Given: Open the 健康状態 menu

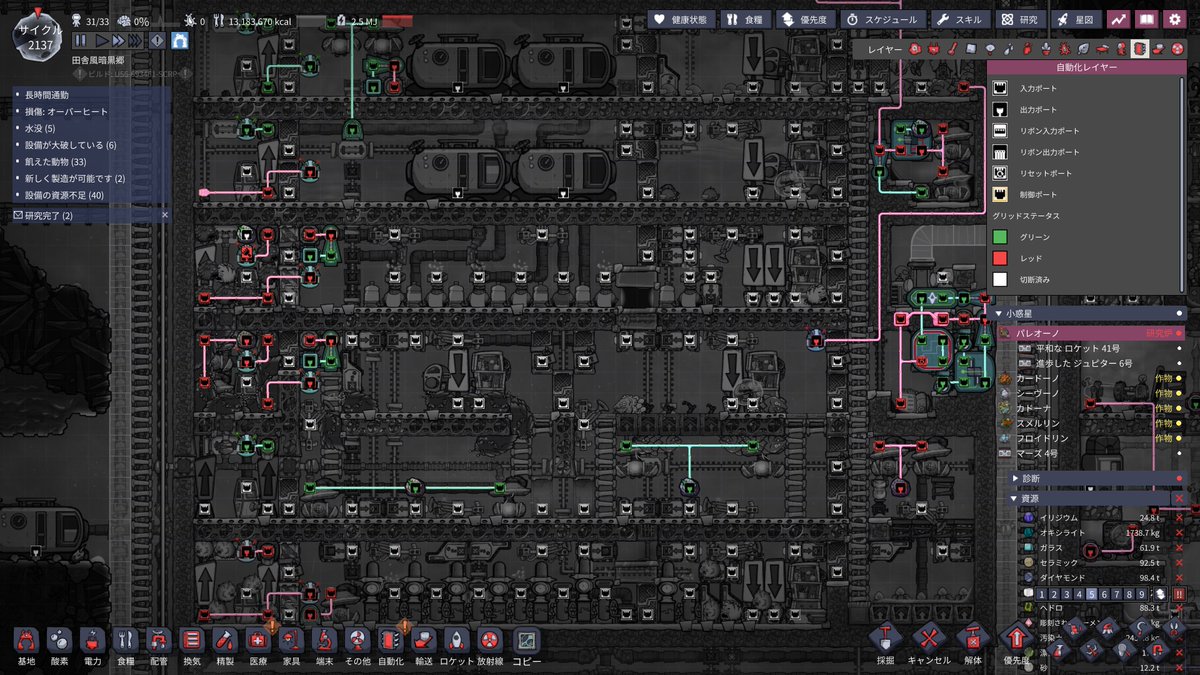Looking at the screenshot, I should (x=680, y=19).
